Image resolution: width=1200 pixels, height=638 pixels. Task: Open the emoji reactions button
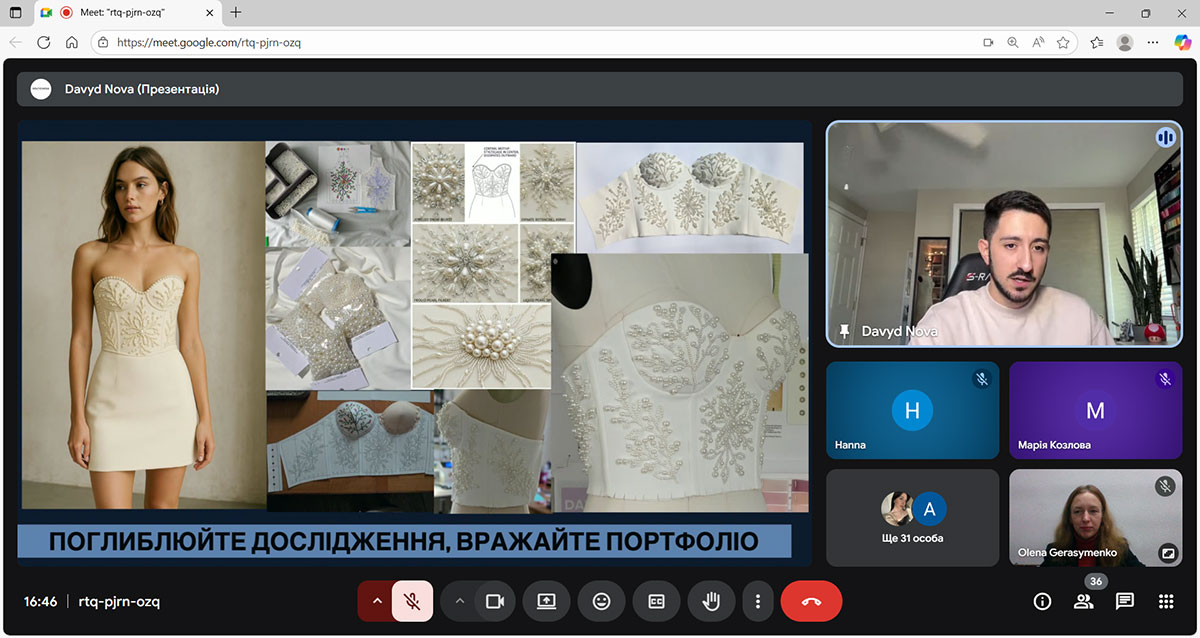601,601
